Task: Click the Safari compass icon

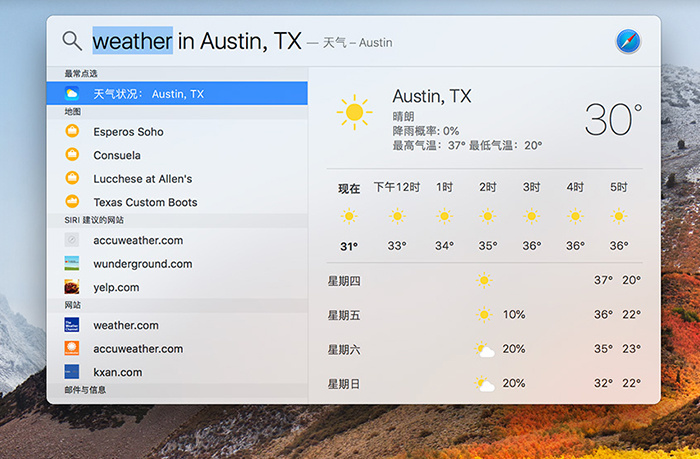Action: [x=628, y=41]
